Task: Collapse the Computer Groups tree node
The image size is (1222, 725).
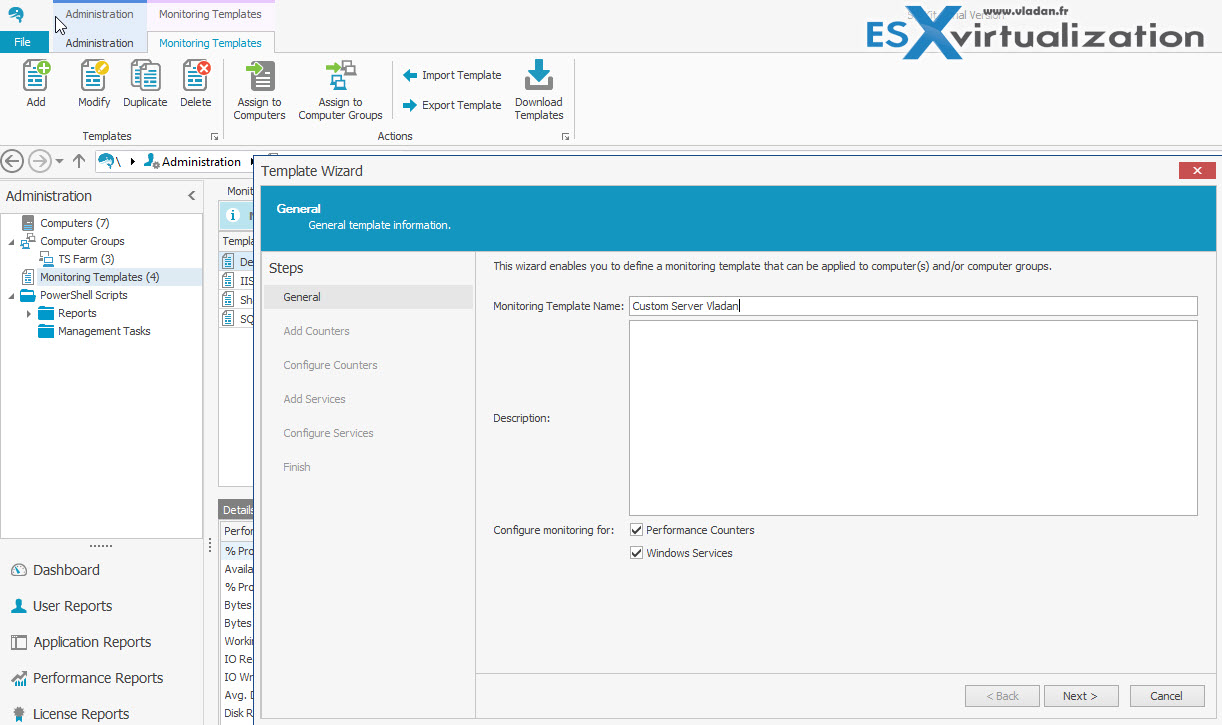Action: coord(11,242)
